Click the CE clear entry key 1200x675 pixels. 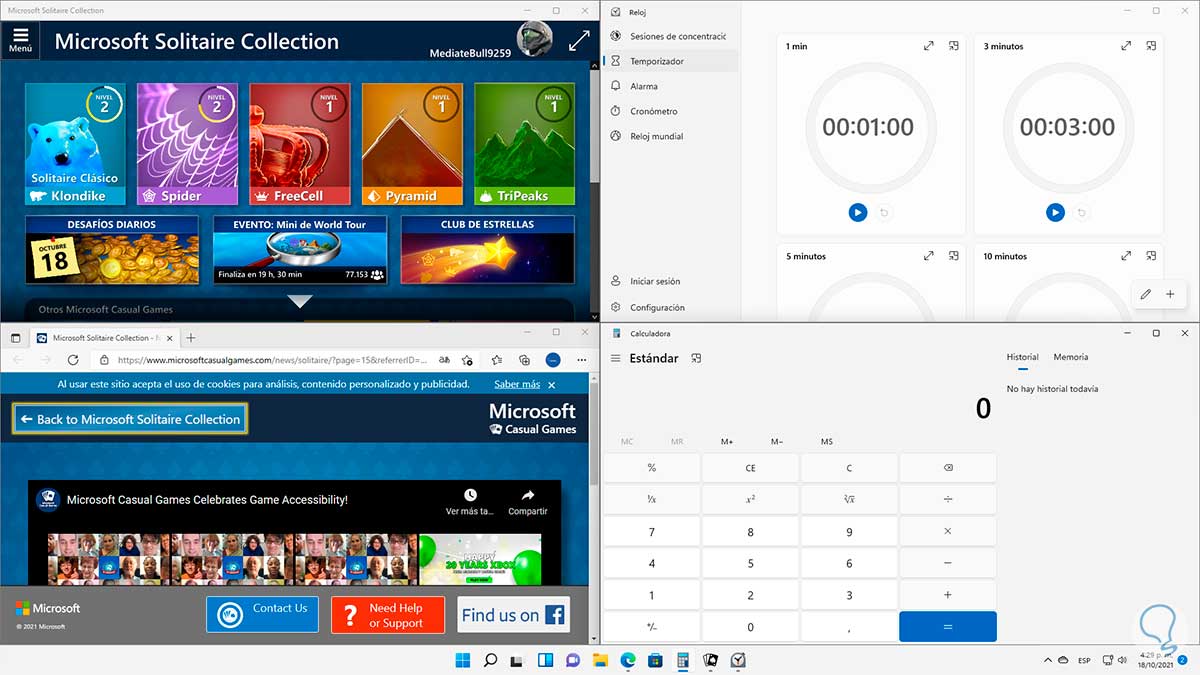[751, 468]
